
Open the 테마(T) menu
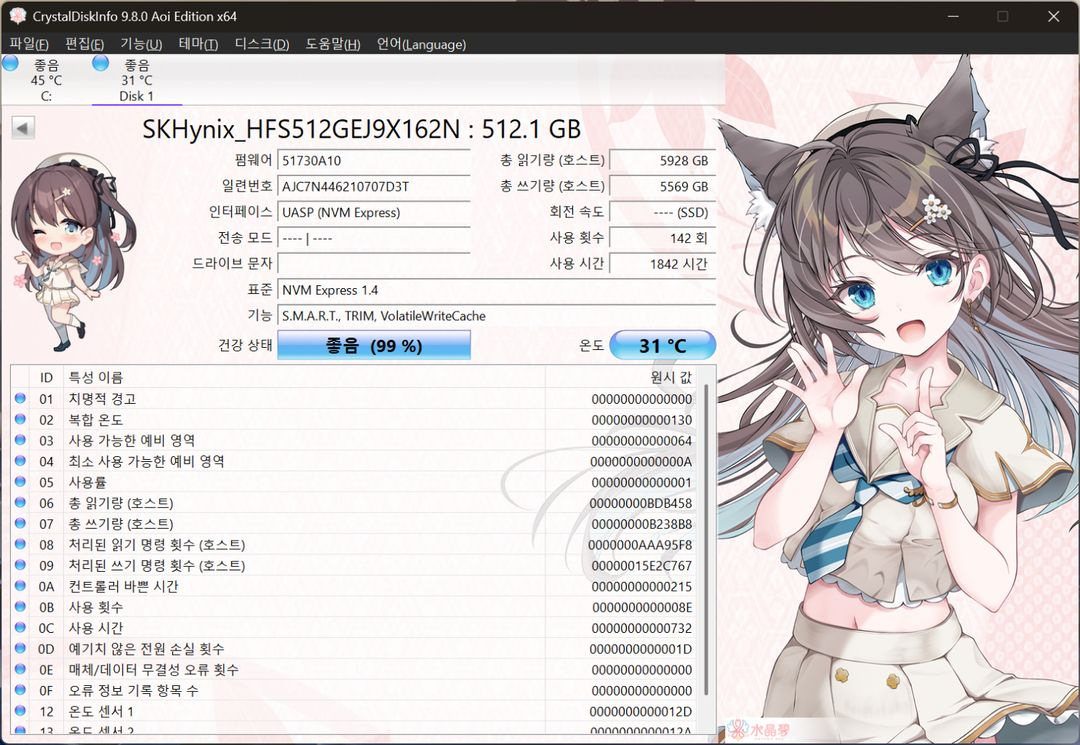tap(197, 44)
